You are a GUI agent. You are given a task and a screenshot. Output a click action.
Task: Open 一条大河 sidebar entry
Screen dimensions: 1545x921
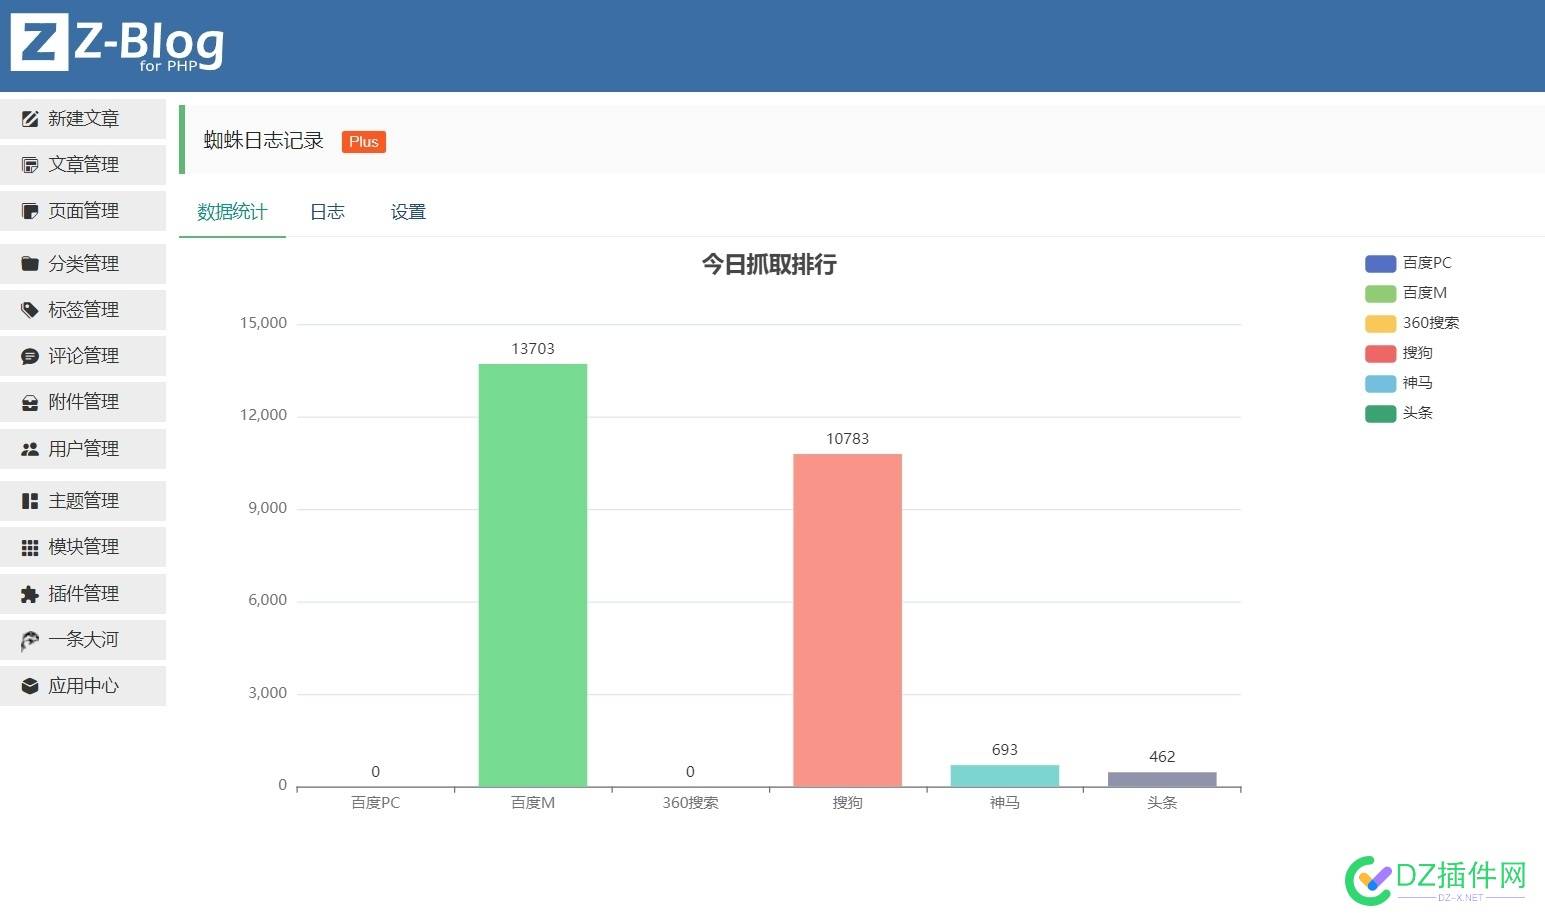(x=83, y=640)
